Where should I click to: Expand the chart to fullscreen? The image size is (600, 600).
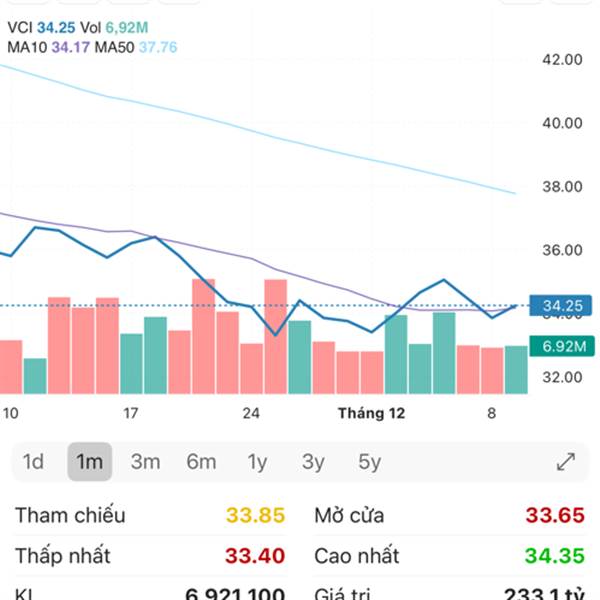566,462
